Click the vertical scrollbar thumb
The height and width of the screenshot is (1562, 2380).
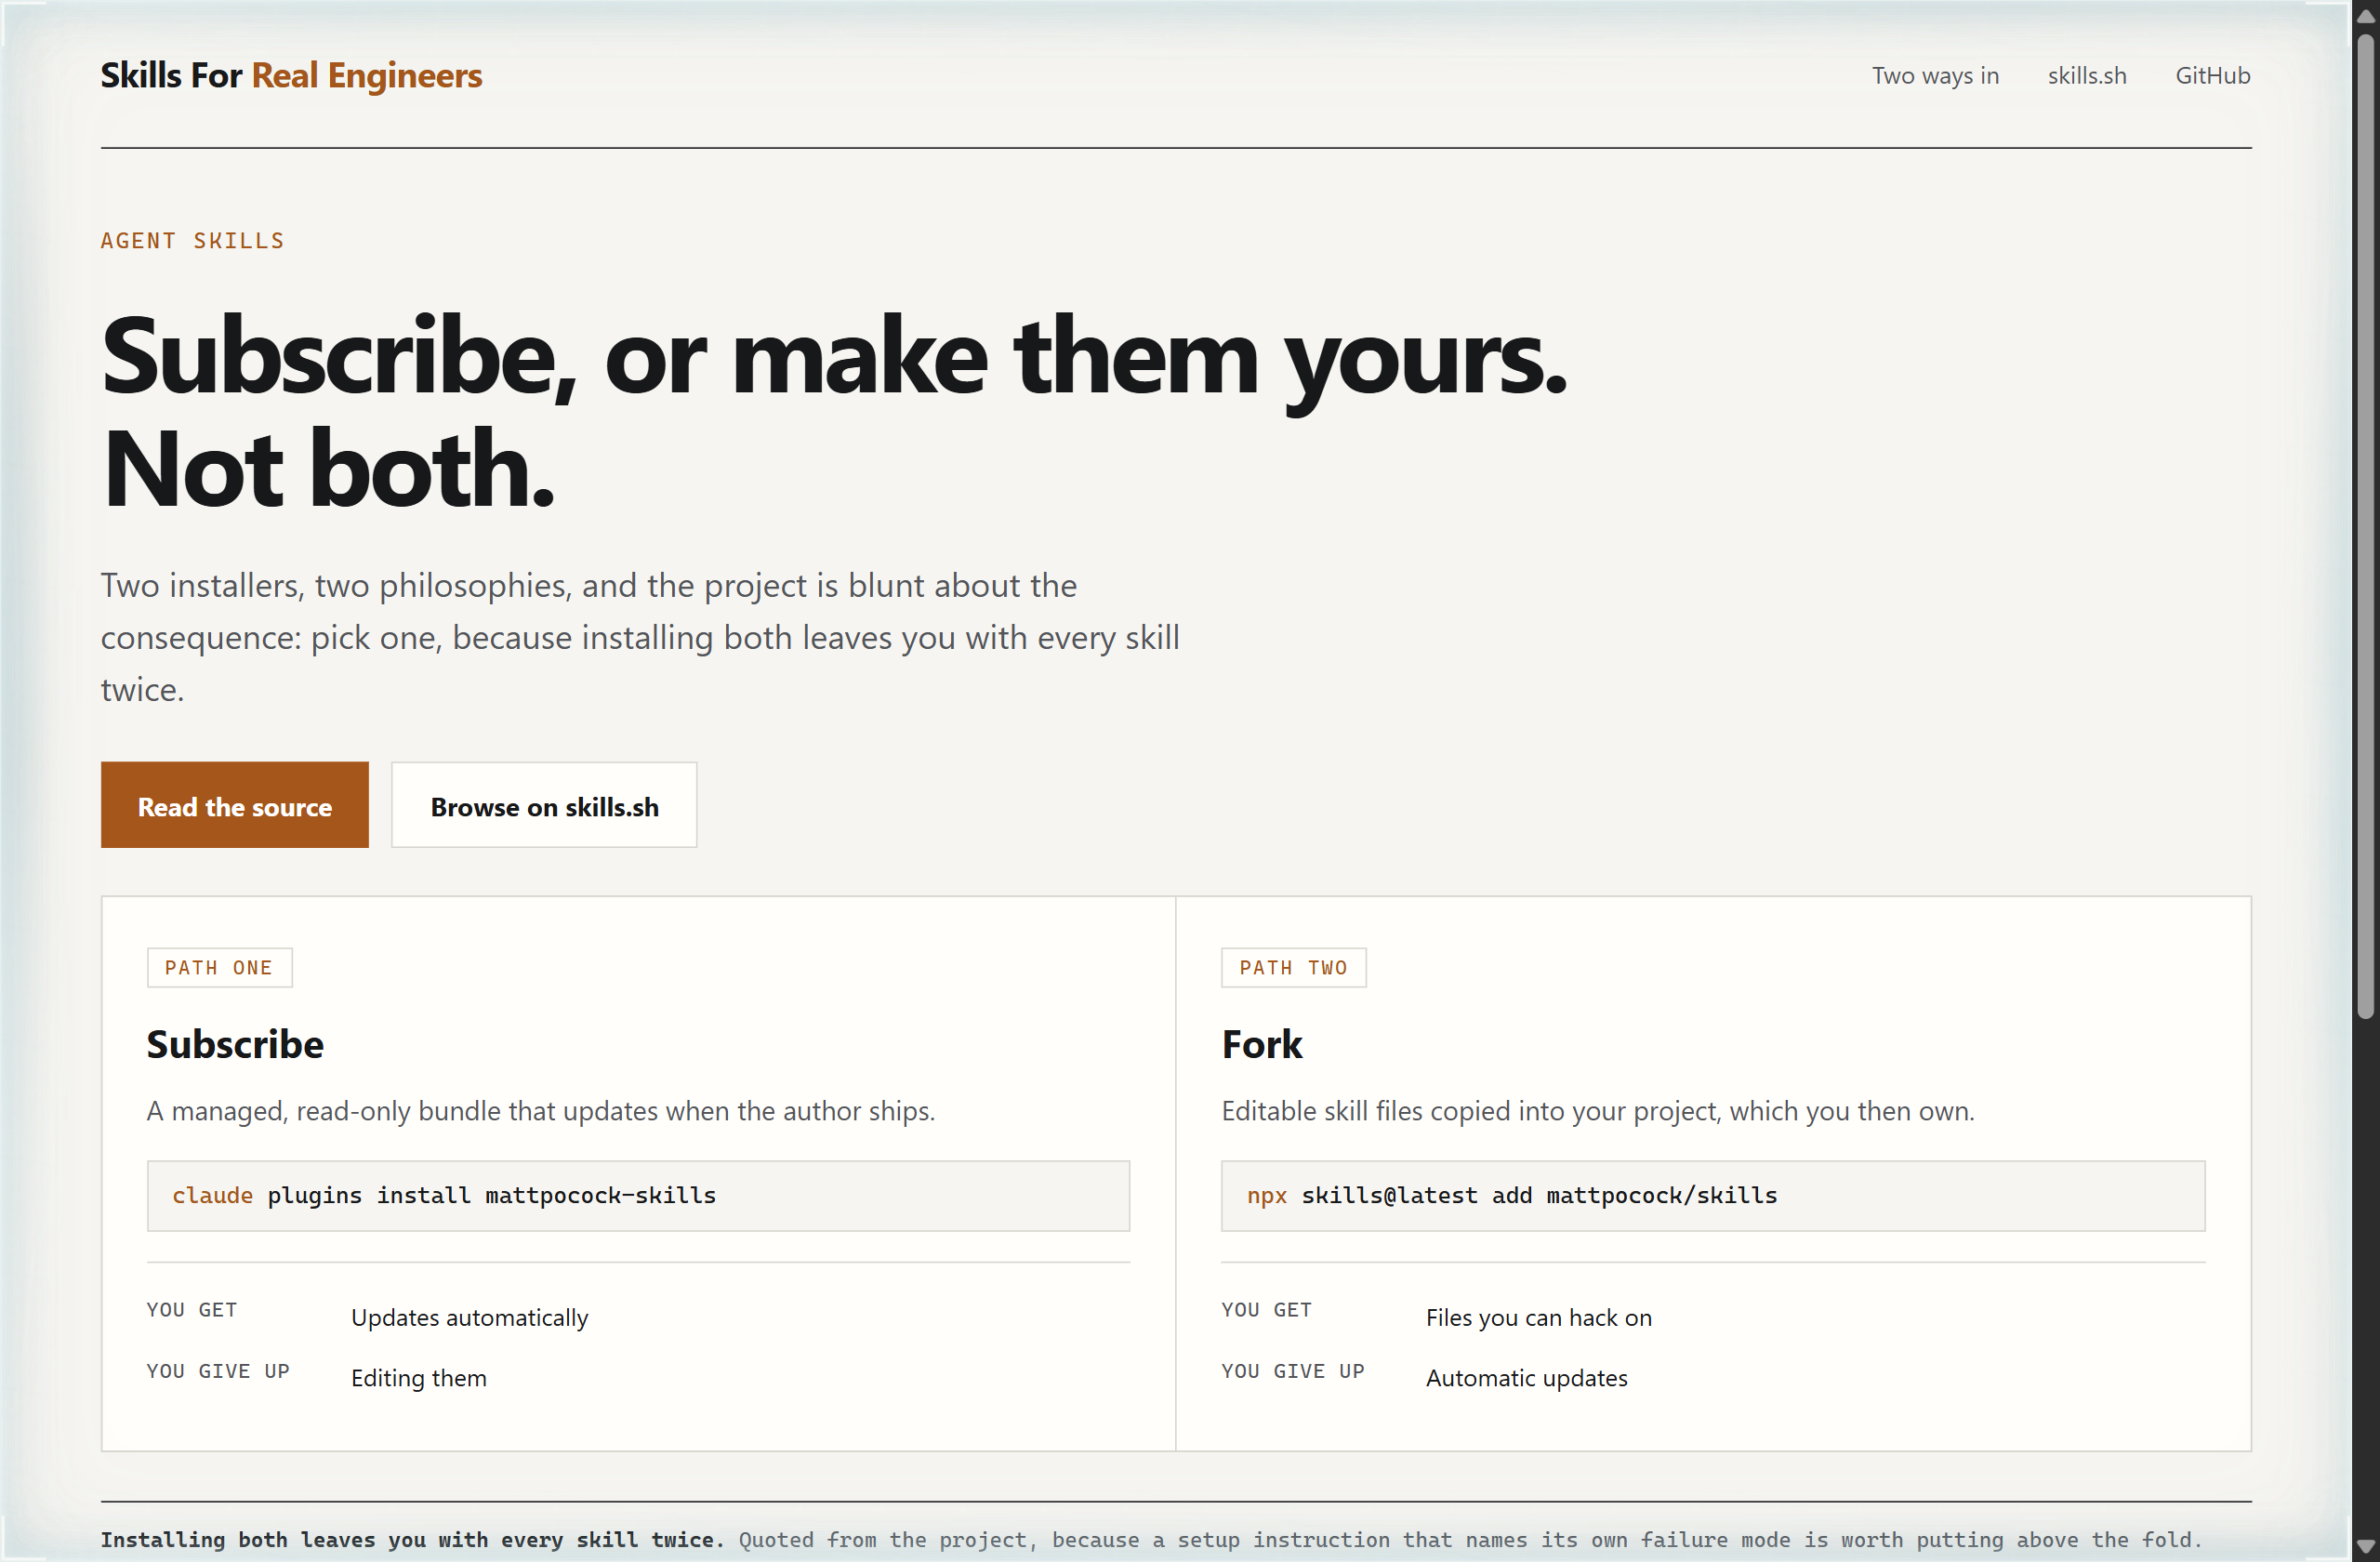tap(2364, 526)
